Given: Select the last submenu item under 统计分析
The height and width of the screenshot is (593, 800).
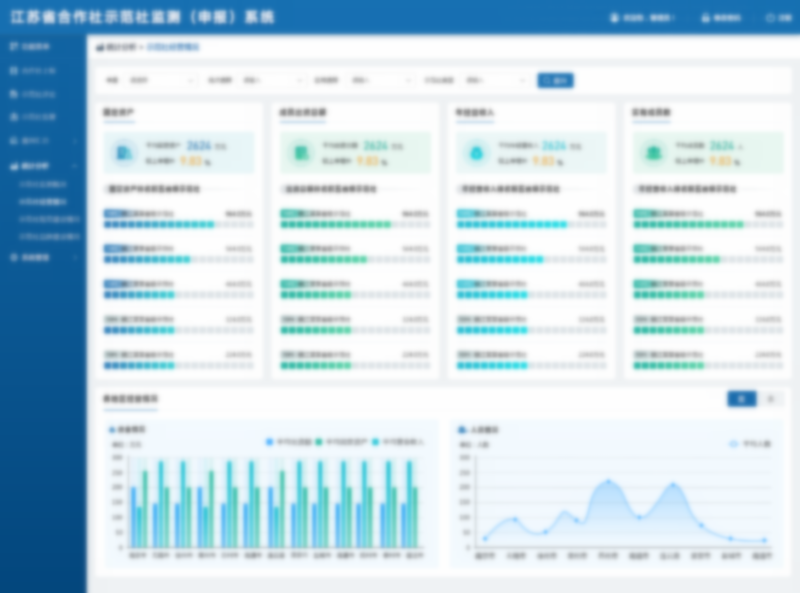Looking at the screenshot, I should pos(49,236).
